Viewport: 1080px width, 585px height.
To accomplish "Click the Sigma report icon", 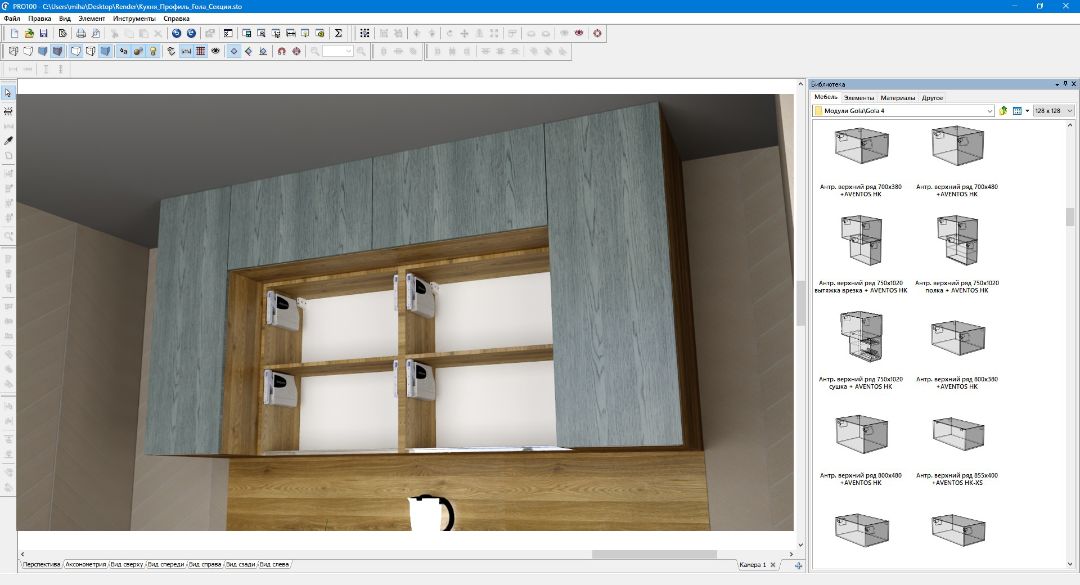I will (x=338, y=33).
